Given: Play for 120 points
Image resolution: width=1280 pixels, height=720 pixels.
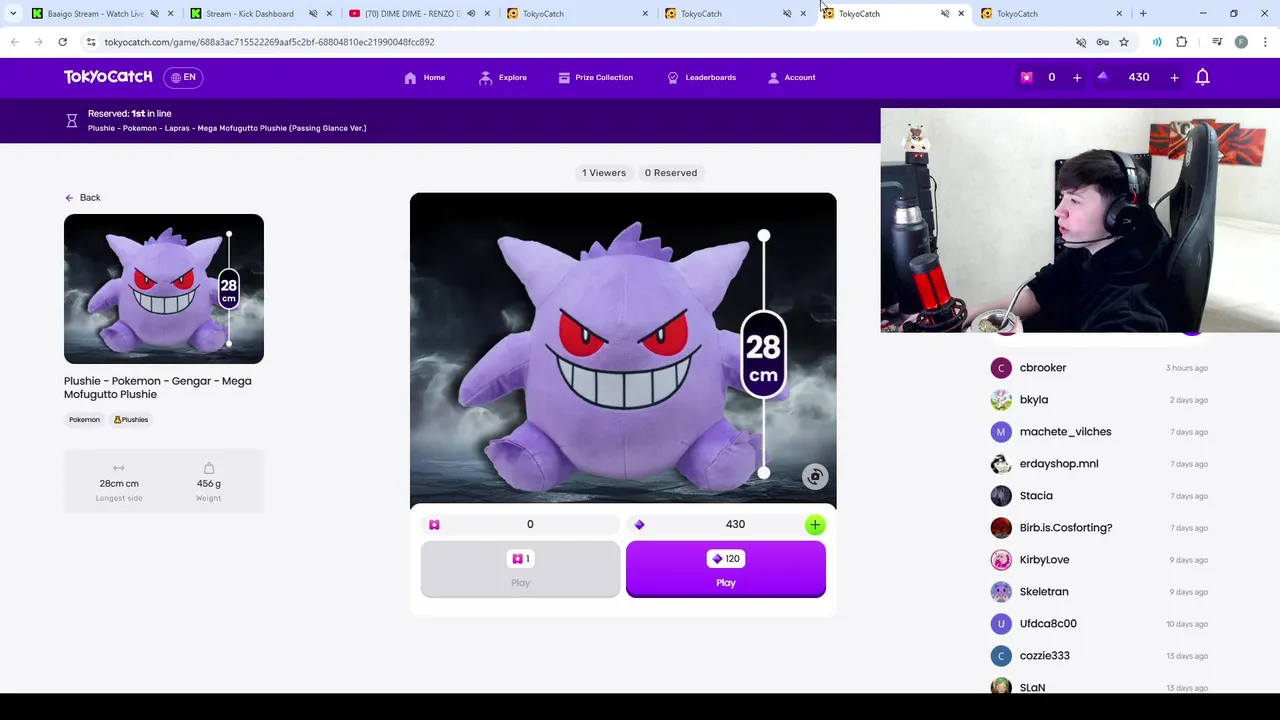Looking at the screenshot, I should click(x=726, y=569).
